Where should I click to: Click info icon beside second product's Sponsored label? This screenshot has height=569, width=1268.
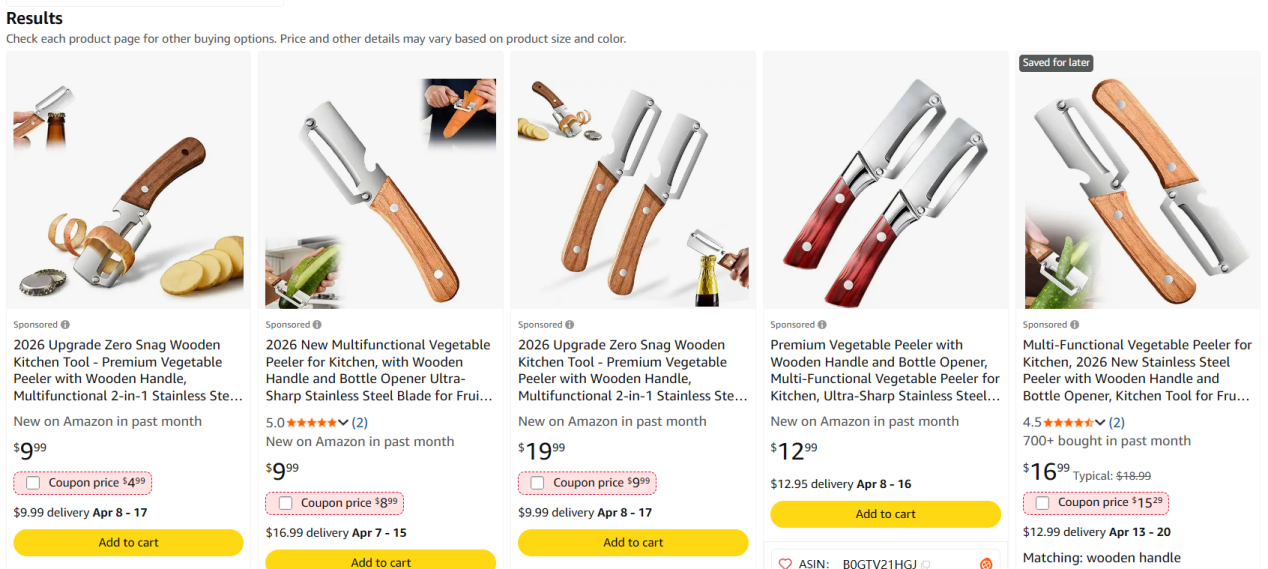[318, 325]
